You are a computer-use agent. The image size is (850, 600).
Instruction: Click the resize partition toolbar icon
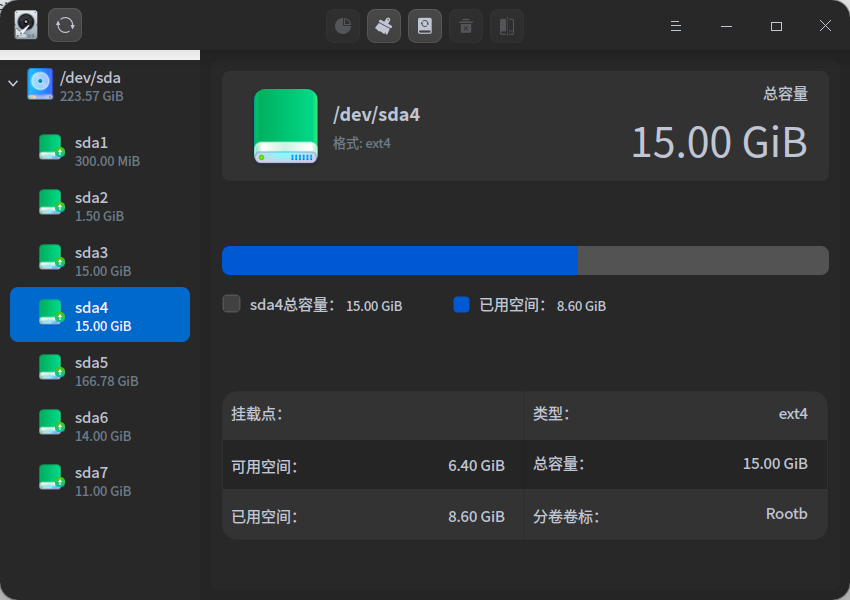[507, 25]
